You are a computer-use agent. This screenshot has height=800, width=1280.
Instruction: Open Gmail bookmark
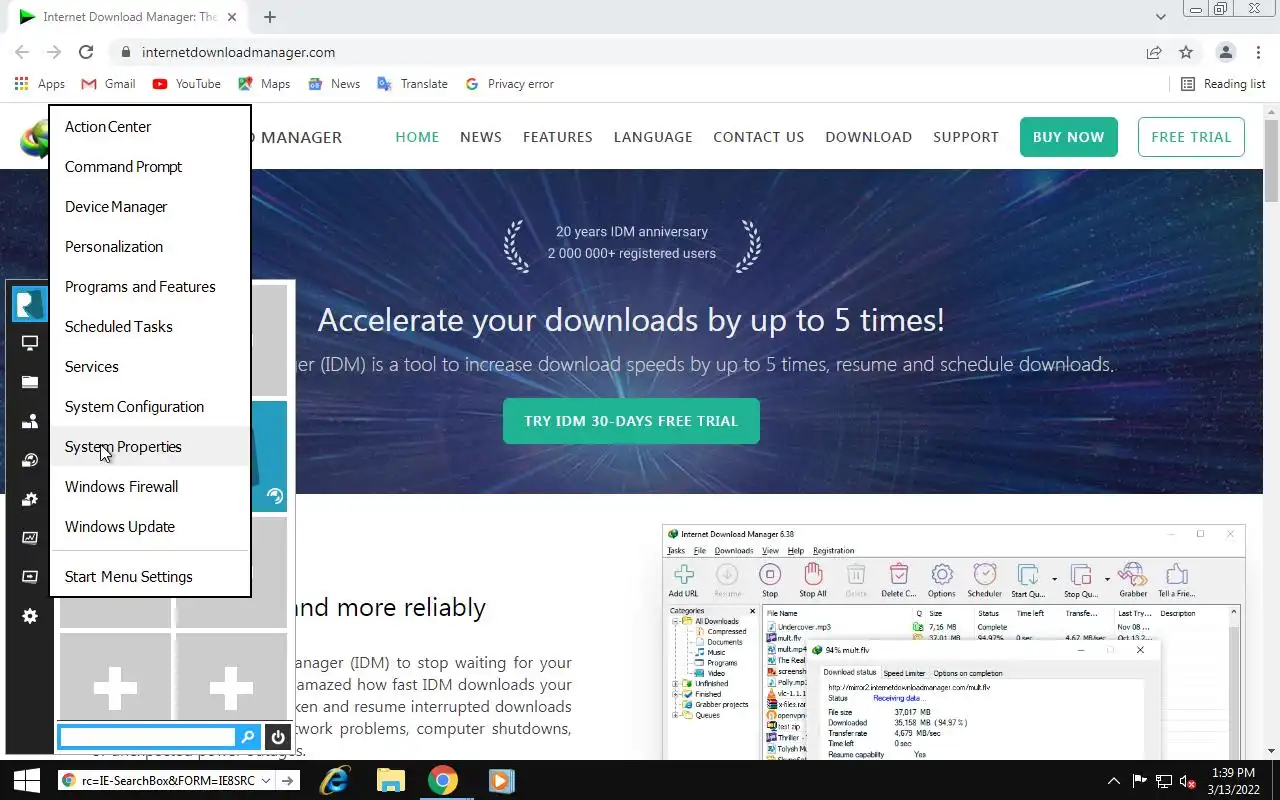108,84
